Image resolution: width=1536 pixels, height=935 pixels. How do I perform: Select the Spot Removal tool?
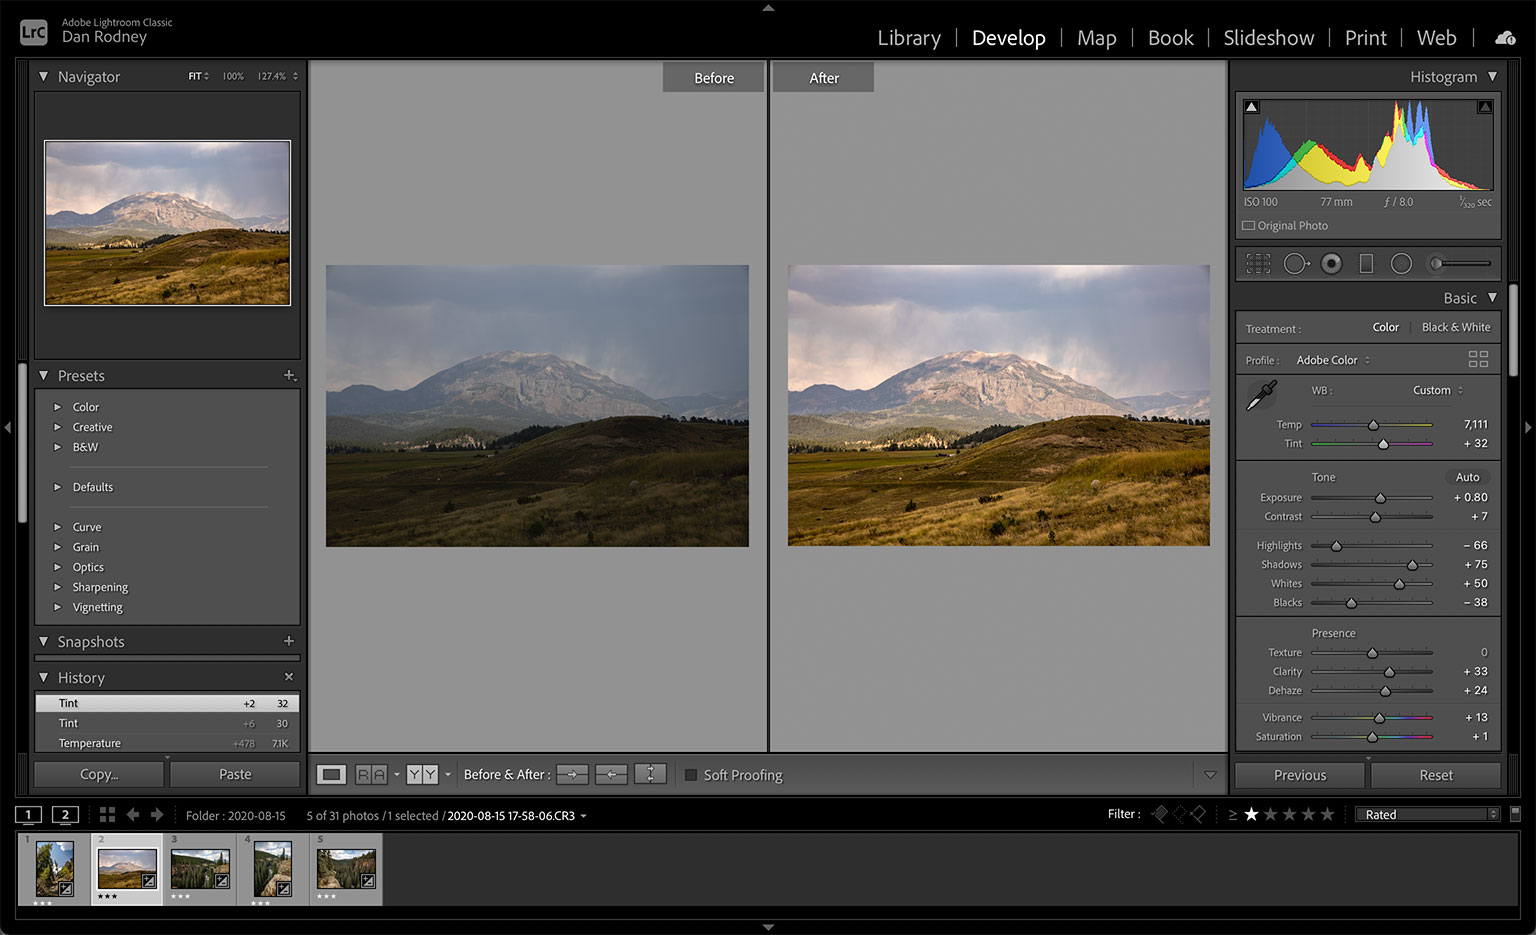1296,263
